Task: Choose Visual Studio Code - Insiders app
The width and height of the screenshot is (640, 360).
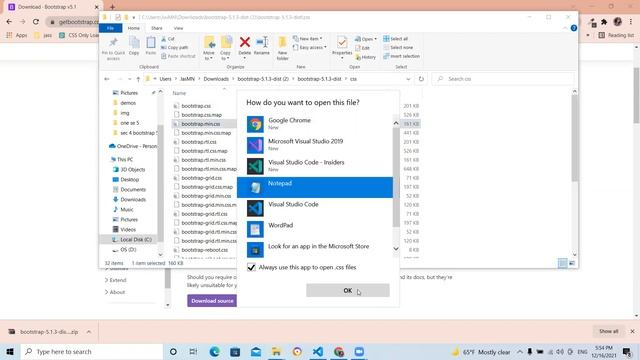Action: [315, 166]
